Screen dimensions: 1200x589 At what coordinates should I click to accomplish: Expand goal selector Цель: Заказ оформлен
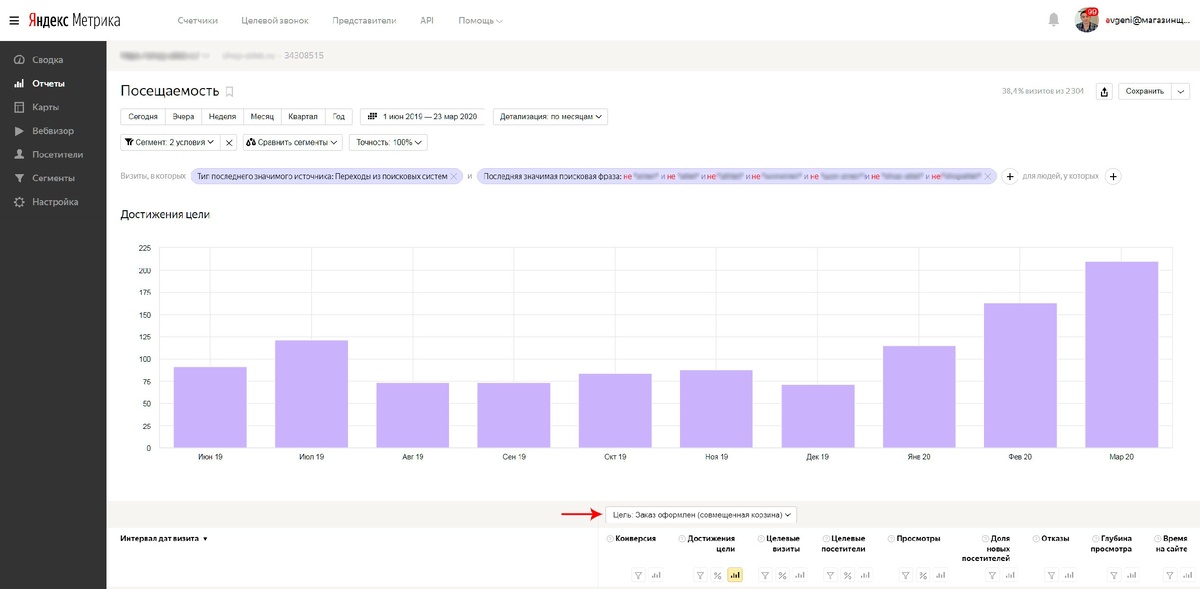pos(701,514)
